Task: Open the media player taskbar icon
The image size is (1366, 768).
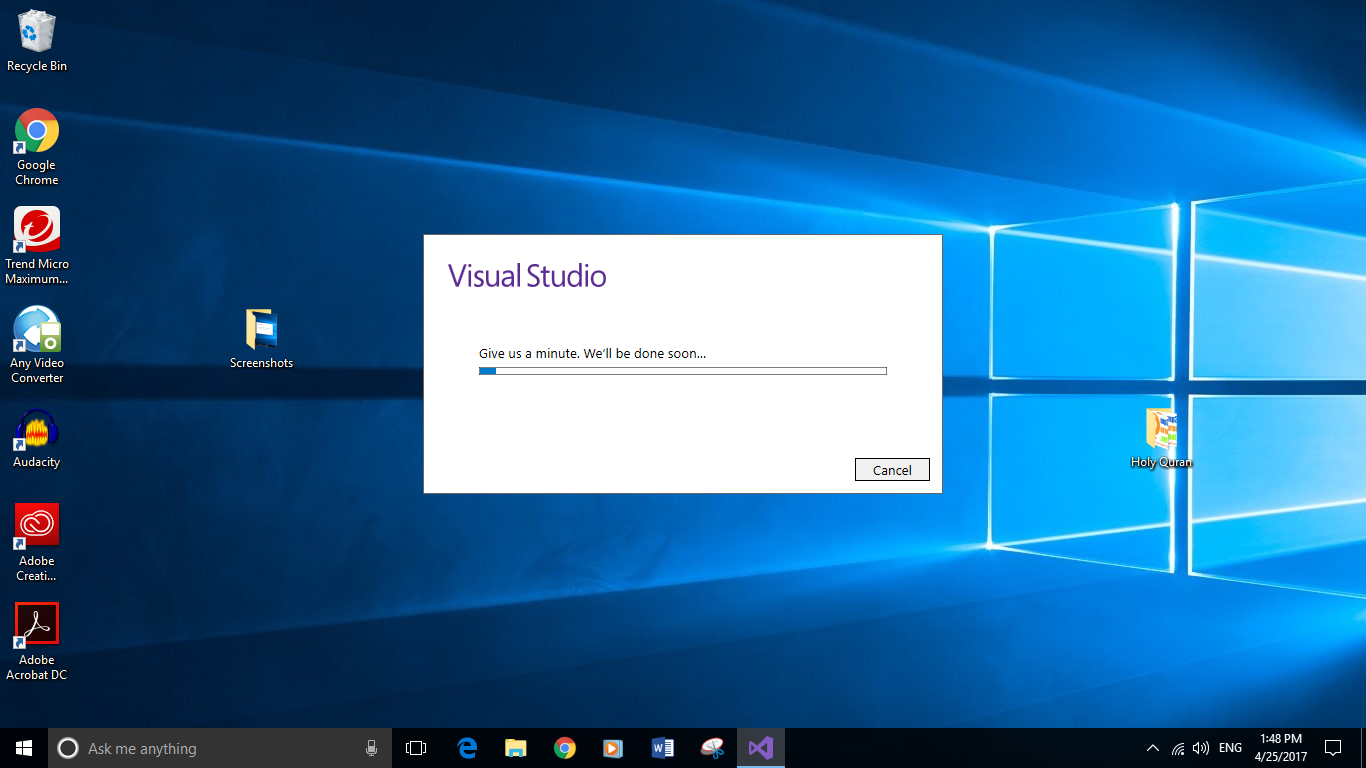Action: [613, 748]
